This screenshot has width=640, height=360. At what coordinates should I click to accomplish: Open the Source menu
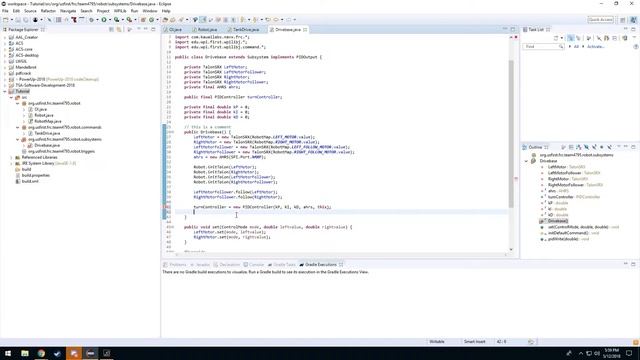click(x=30, y=11)
